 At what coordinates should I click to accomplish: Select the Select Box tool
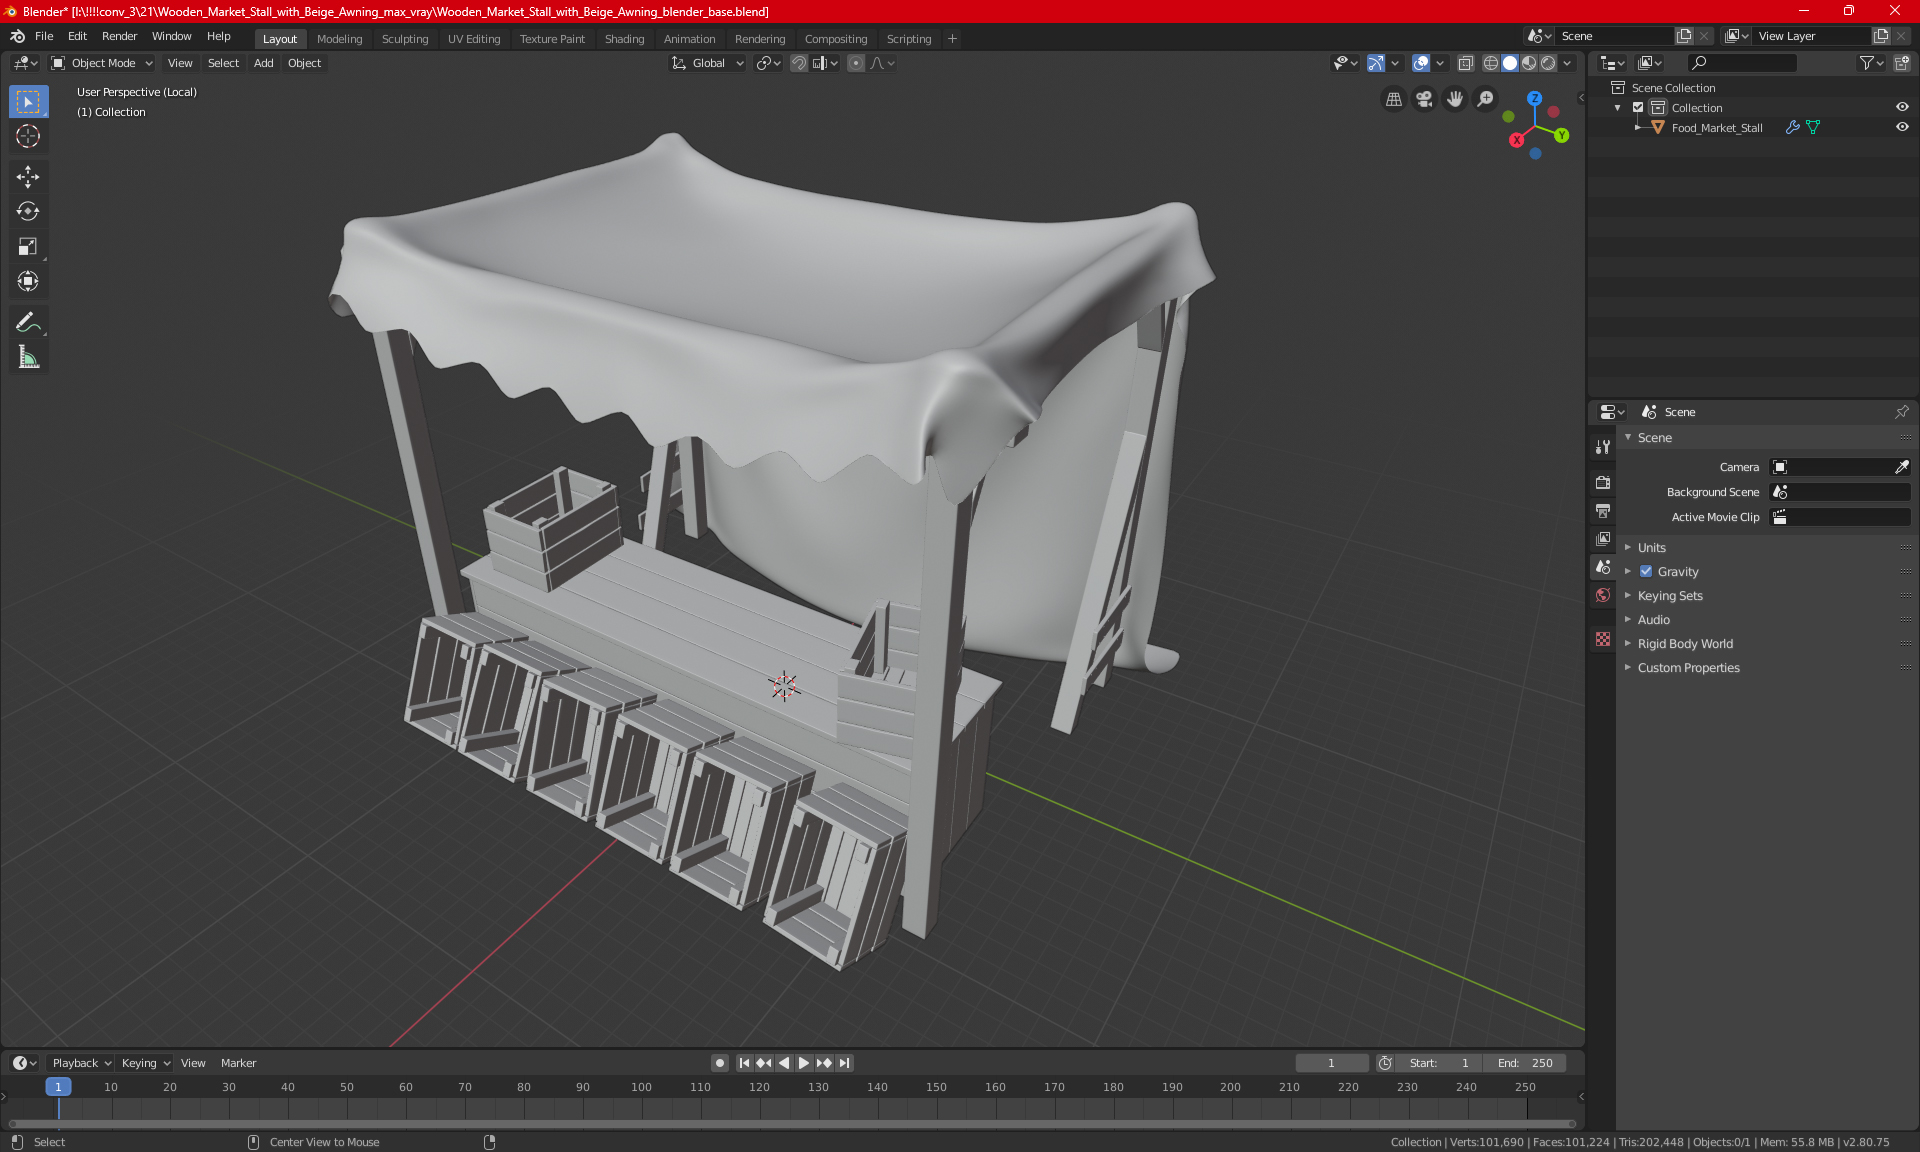coord(28,102)
